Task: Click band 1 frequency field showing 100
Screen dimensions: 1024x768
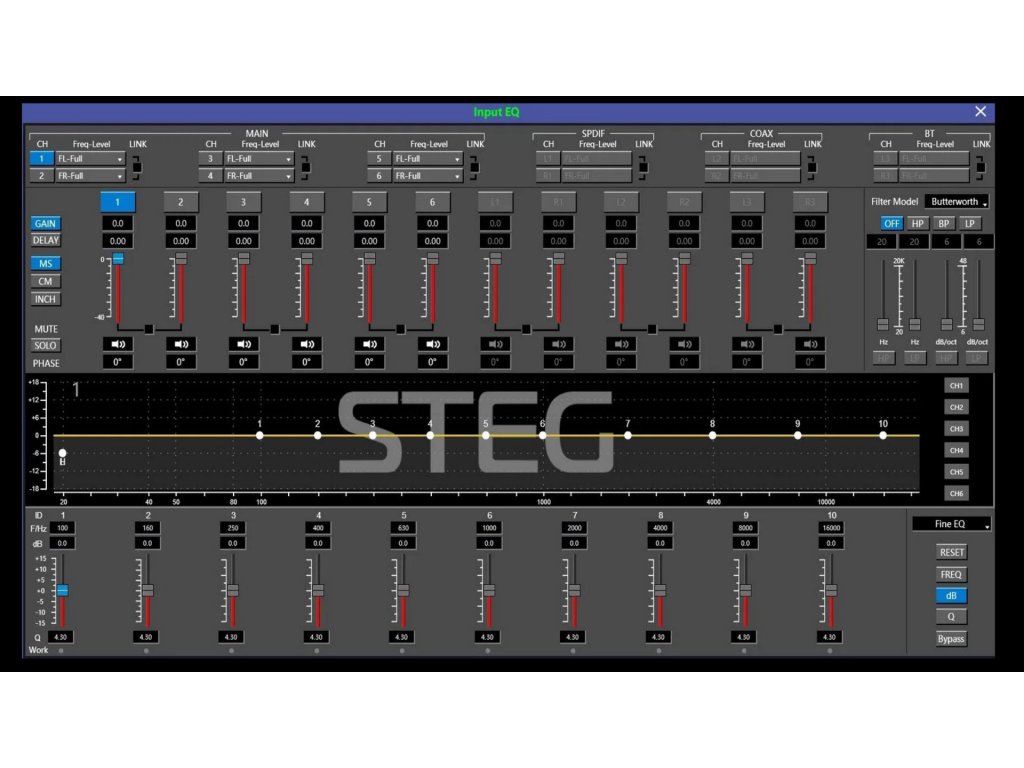Action: (x=62, y=528)
